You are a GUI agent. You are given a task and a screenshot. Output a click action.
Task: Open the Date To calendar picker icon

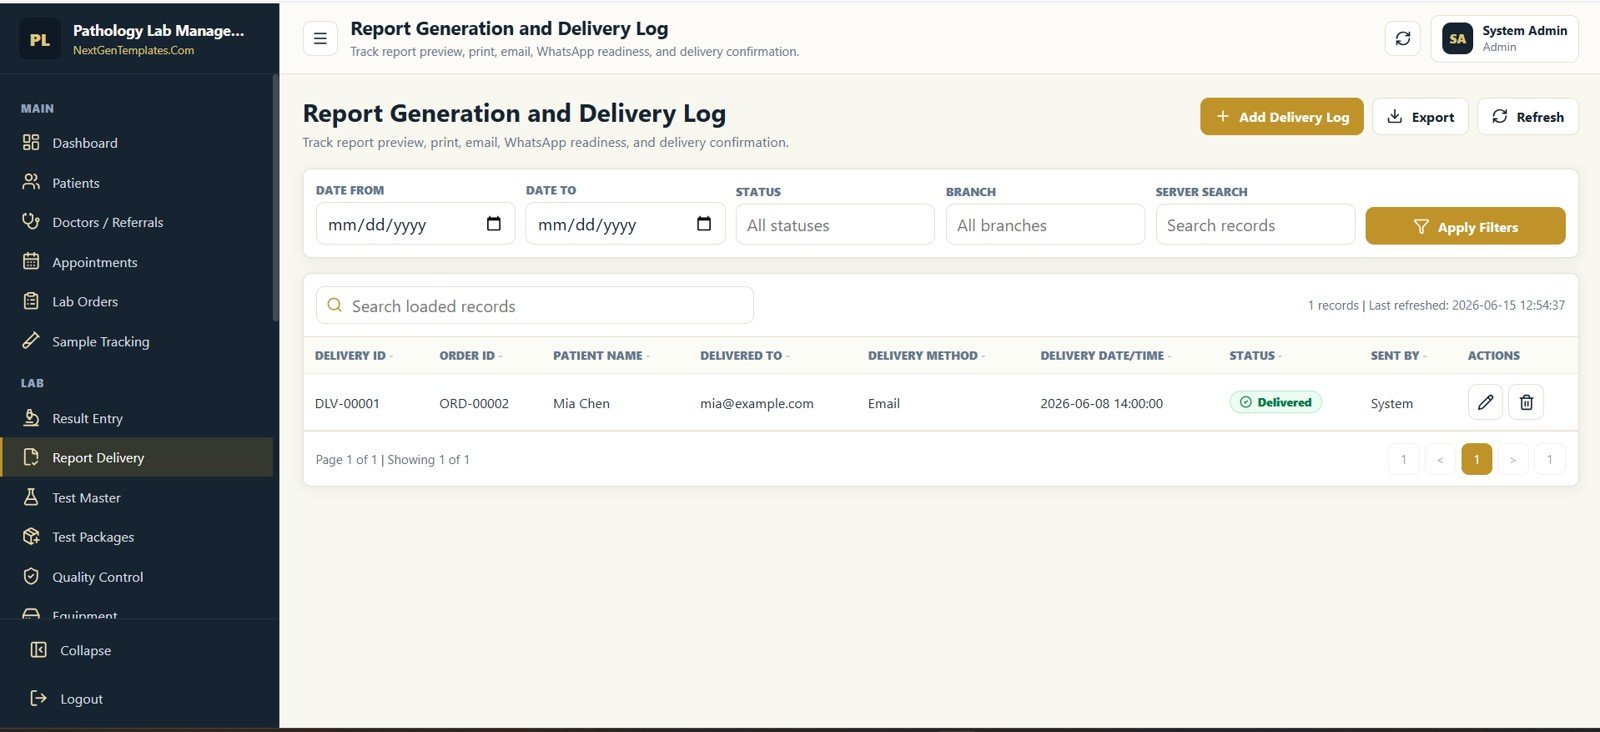point(703,224)
